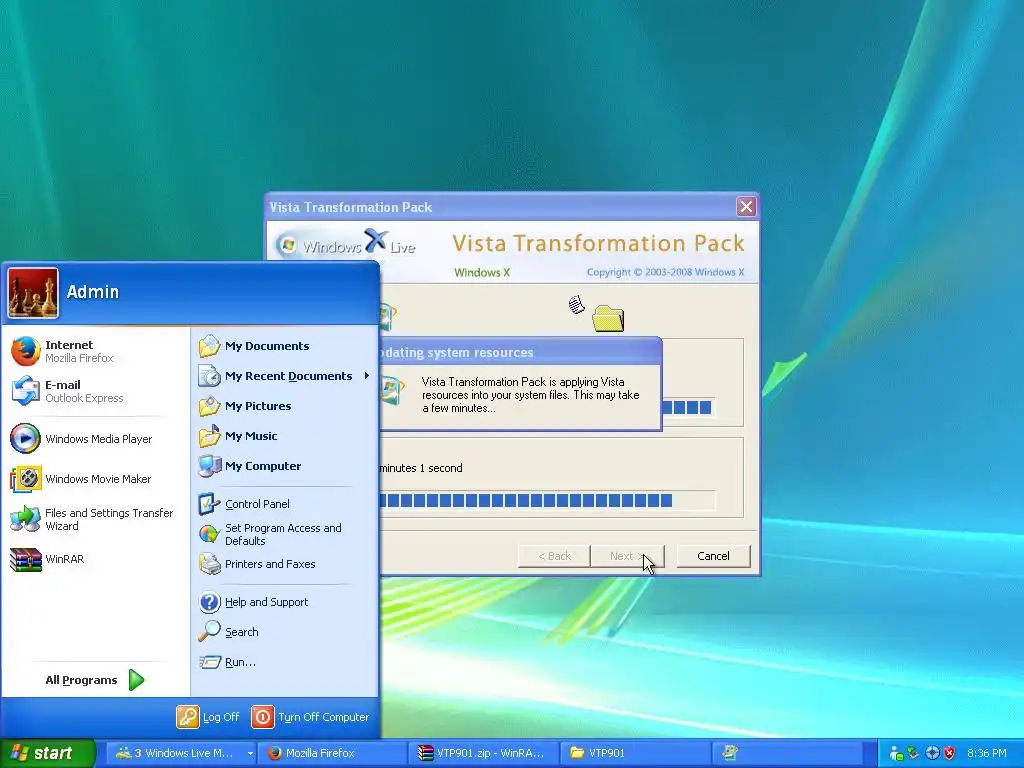Click the green 'Windows X' text
The width and height of the screenshot is (1024, 768).
click(x=482, y=272)
